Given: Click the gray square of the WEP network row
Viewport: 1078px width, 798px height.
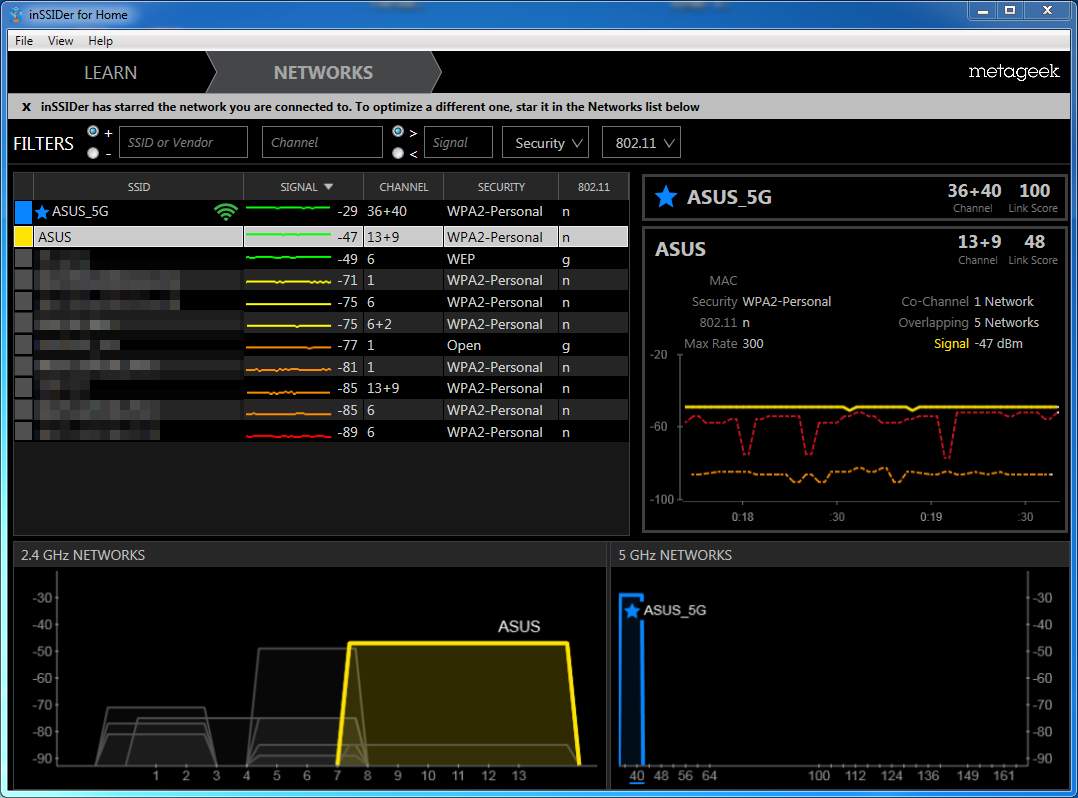Looking at the screenshot, I should (x=23, y=259).
